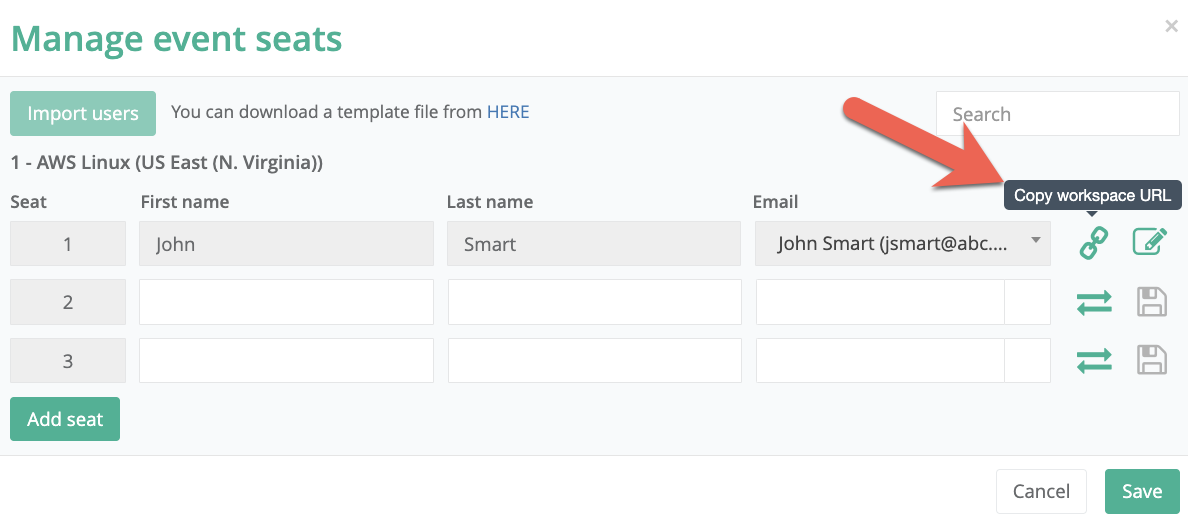Click the green Save button

tap(1142, 491)
